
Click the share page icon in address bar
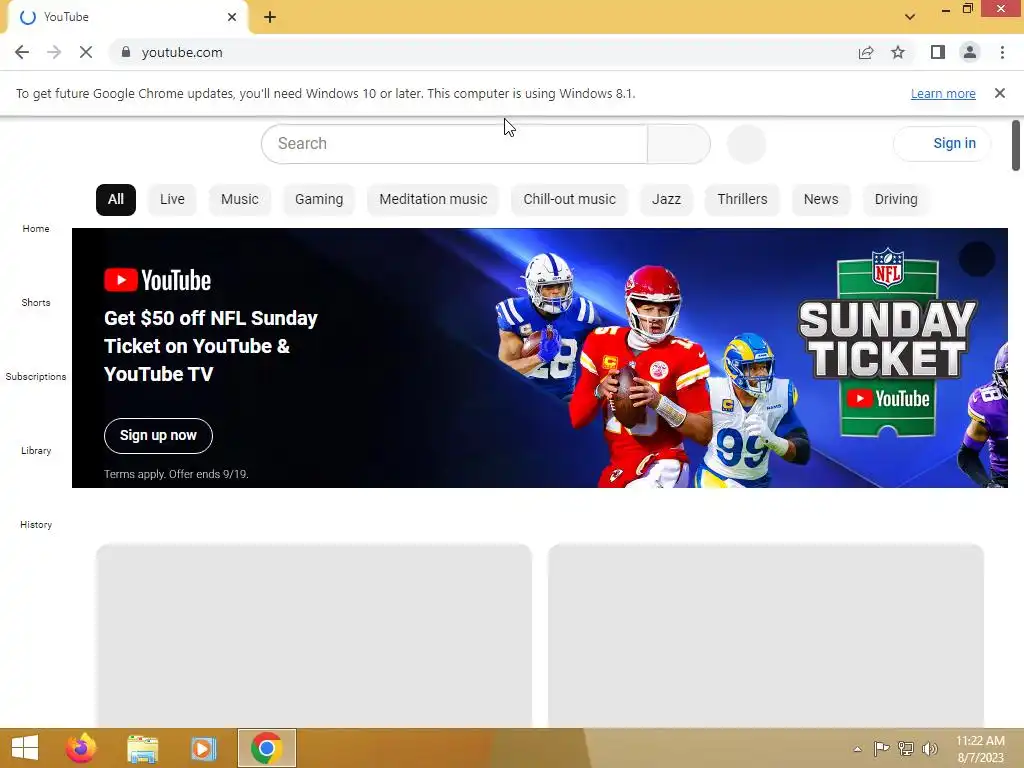pos(866,52)
